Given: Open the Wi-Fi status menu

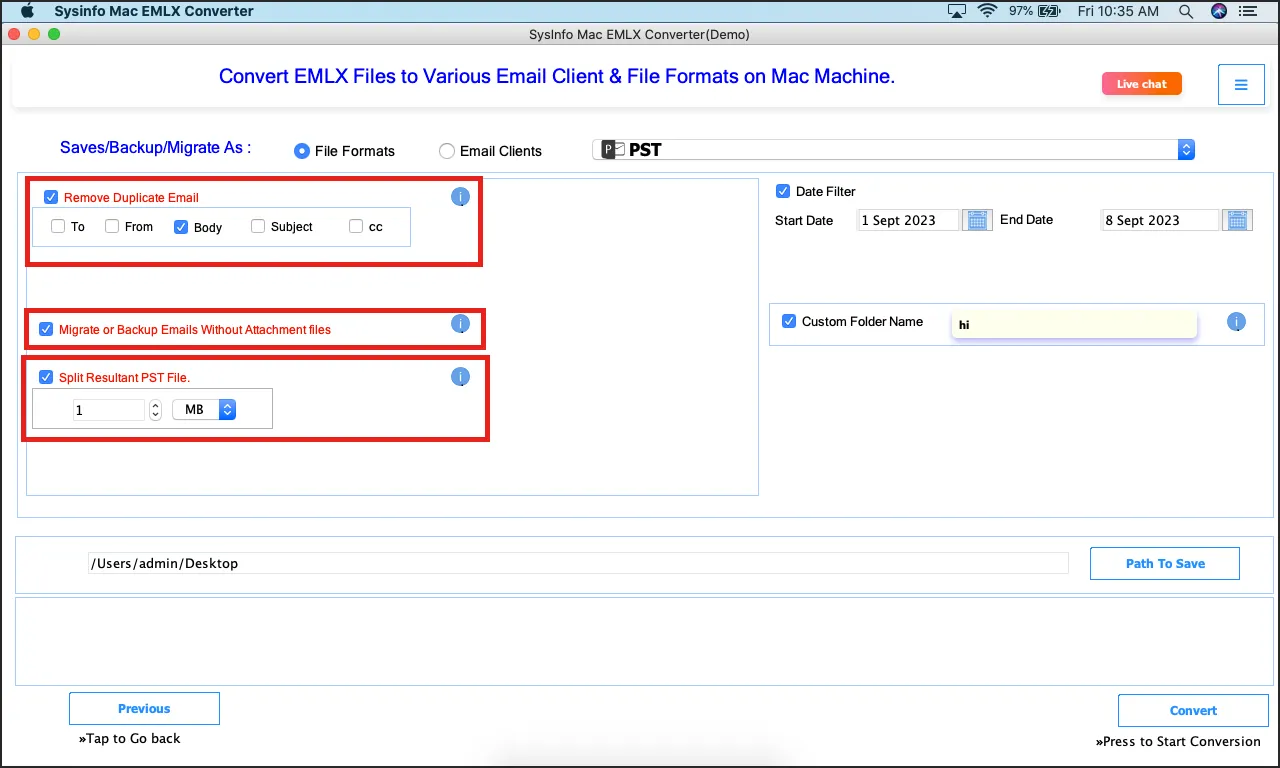Looking at the screenshot, I should pyautogui.click(x=988, y=11).
